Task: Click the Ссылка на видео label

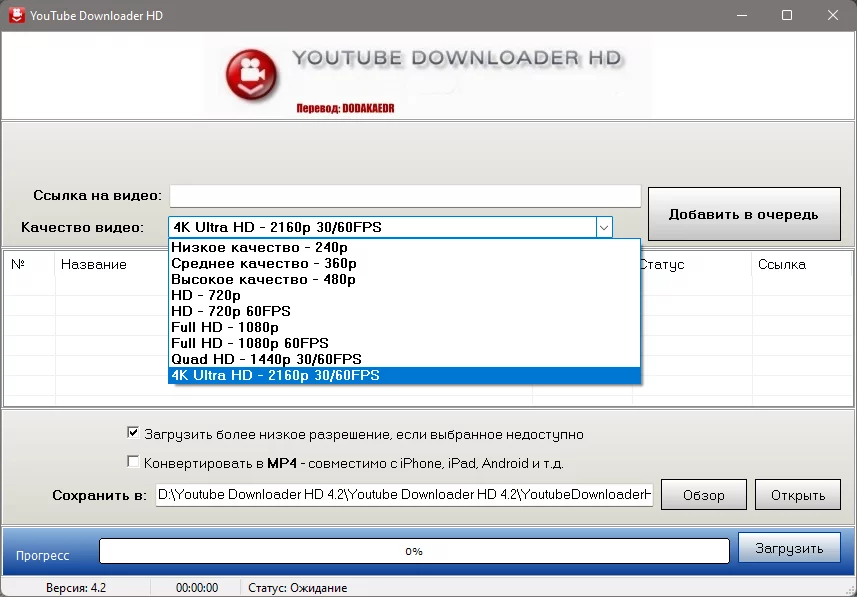Action: tap(97, 196)
